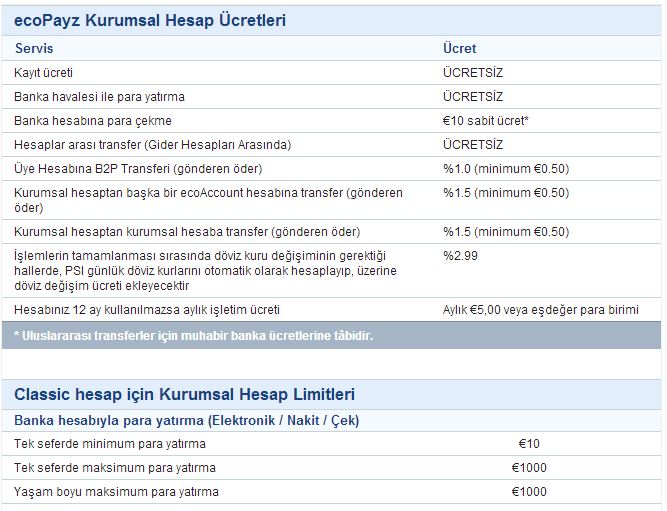
Task: Click the '€10 sabit ücret*' fee value
Action: pyautogui.click(x=485, y=121)
